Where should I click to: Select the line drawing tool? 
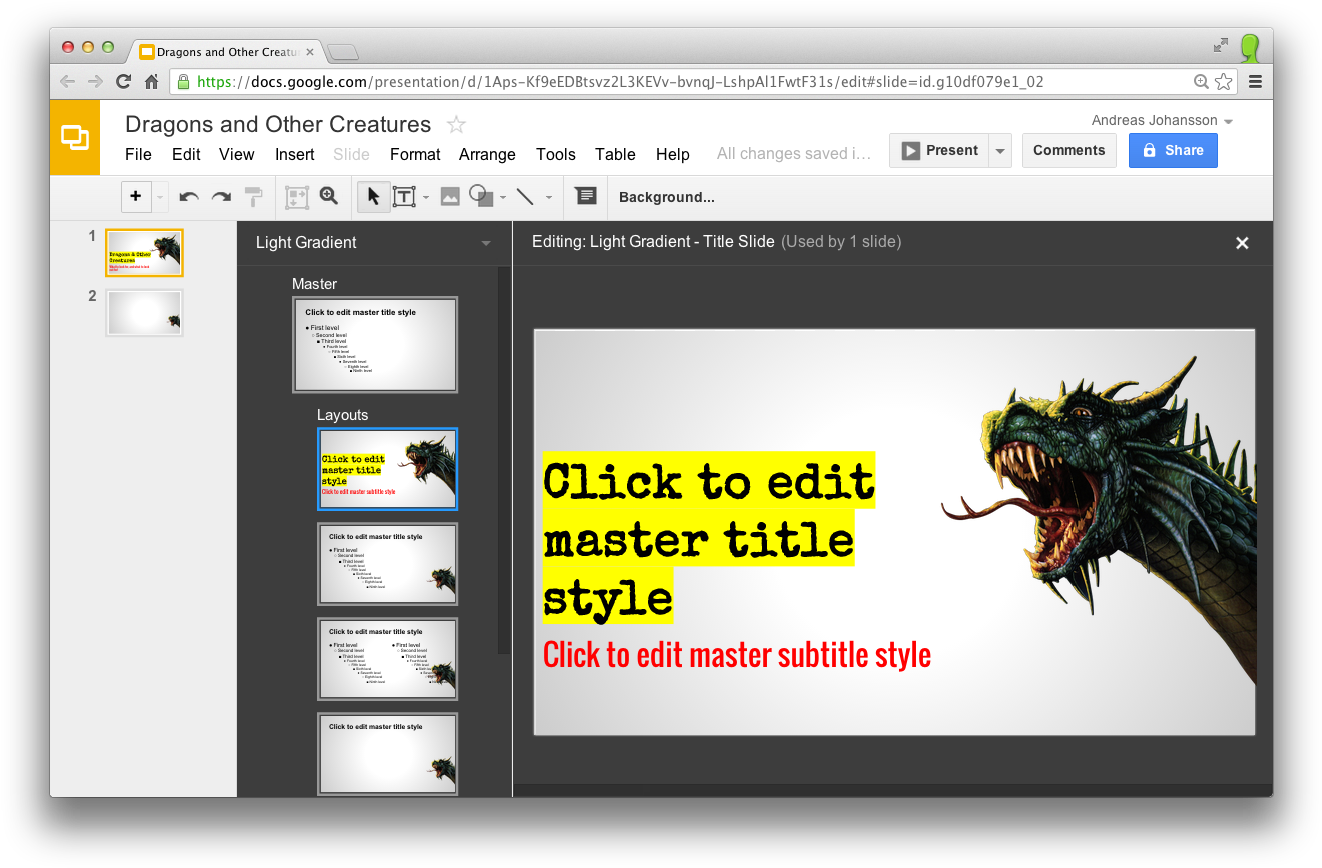coord(525,197)
